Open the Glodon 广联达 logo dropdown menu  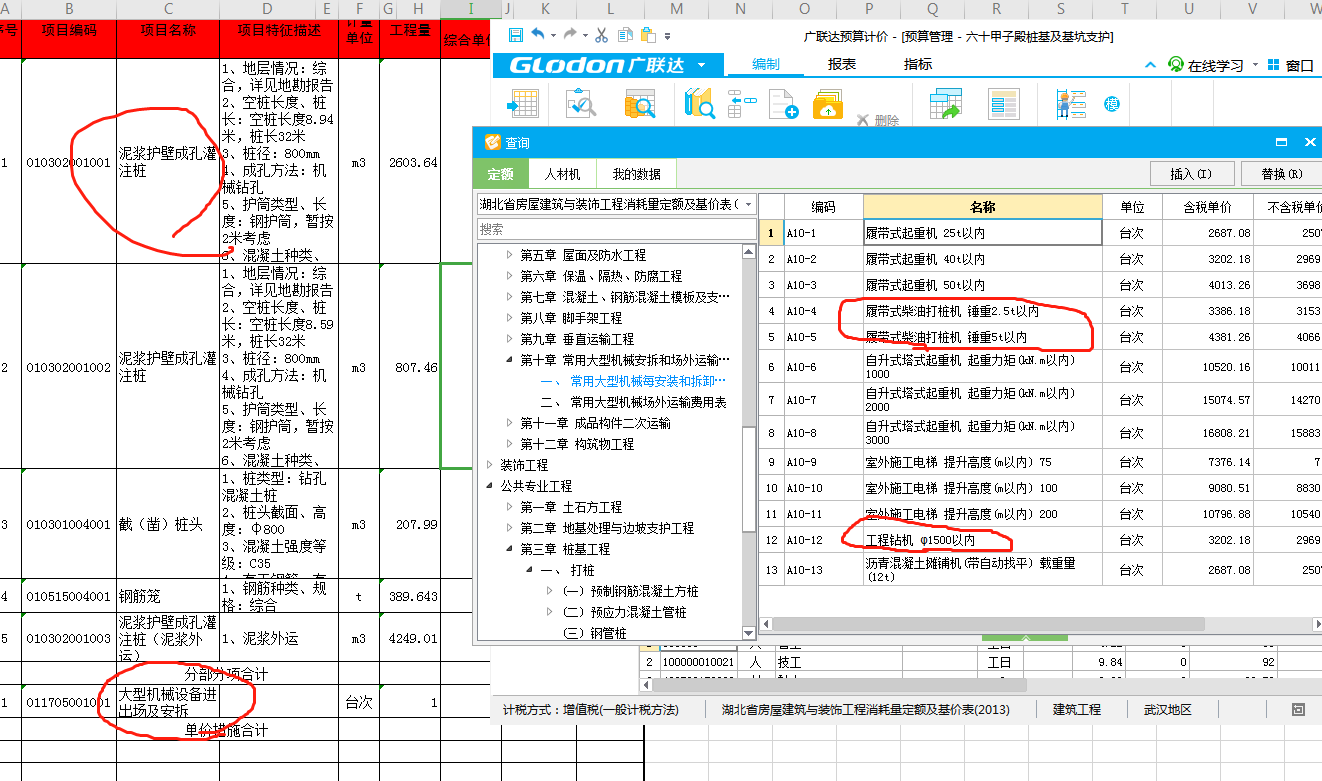point(701,65)
